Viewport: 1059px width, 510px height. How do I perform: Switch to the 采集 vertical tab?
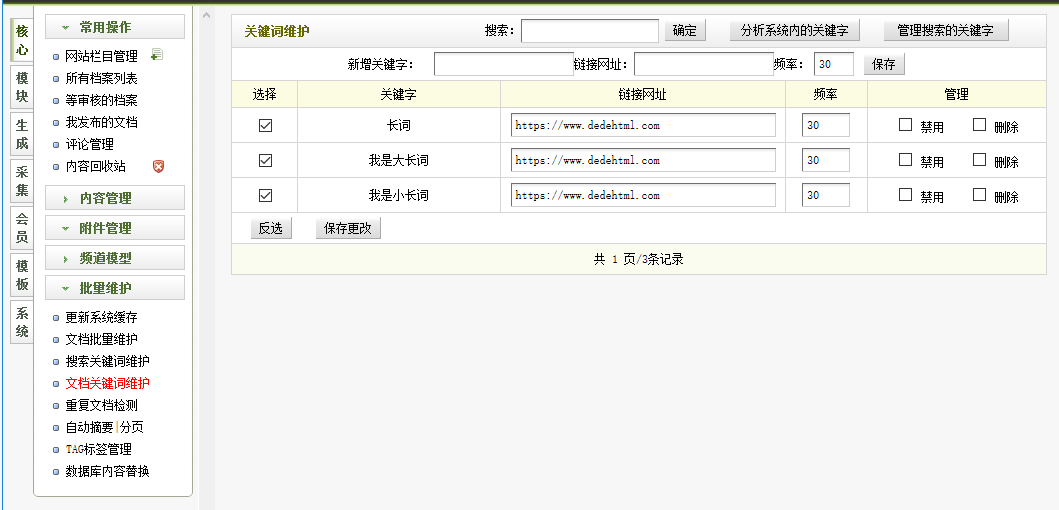point(22,181)
